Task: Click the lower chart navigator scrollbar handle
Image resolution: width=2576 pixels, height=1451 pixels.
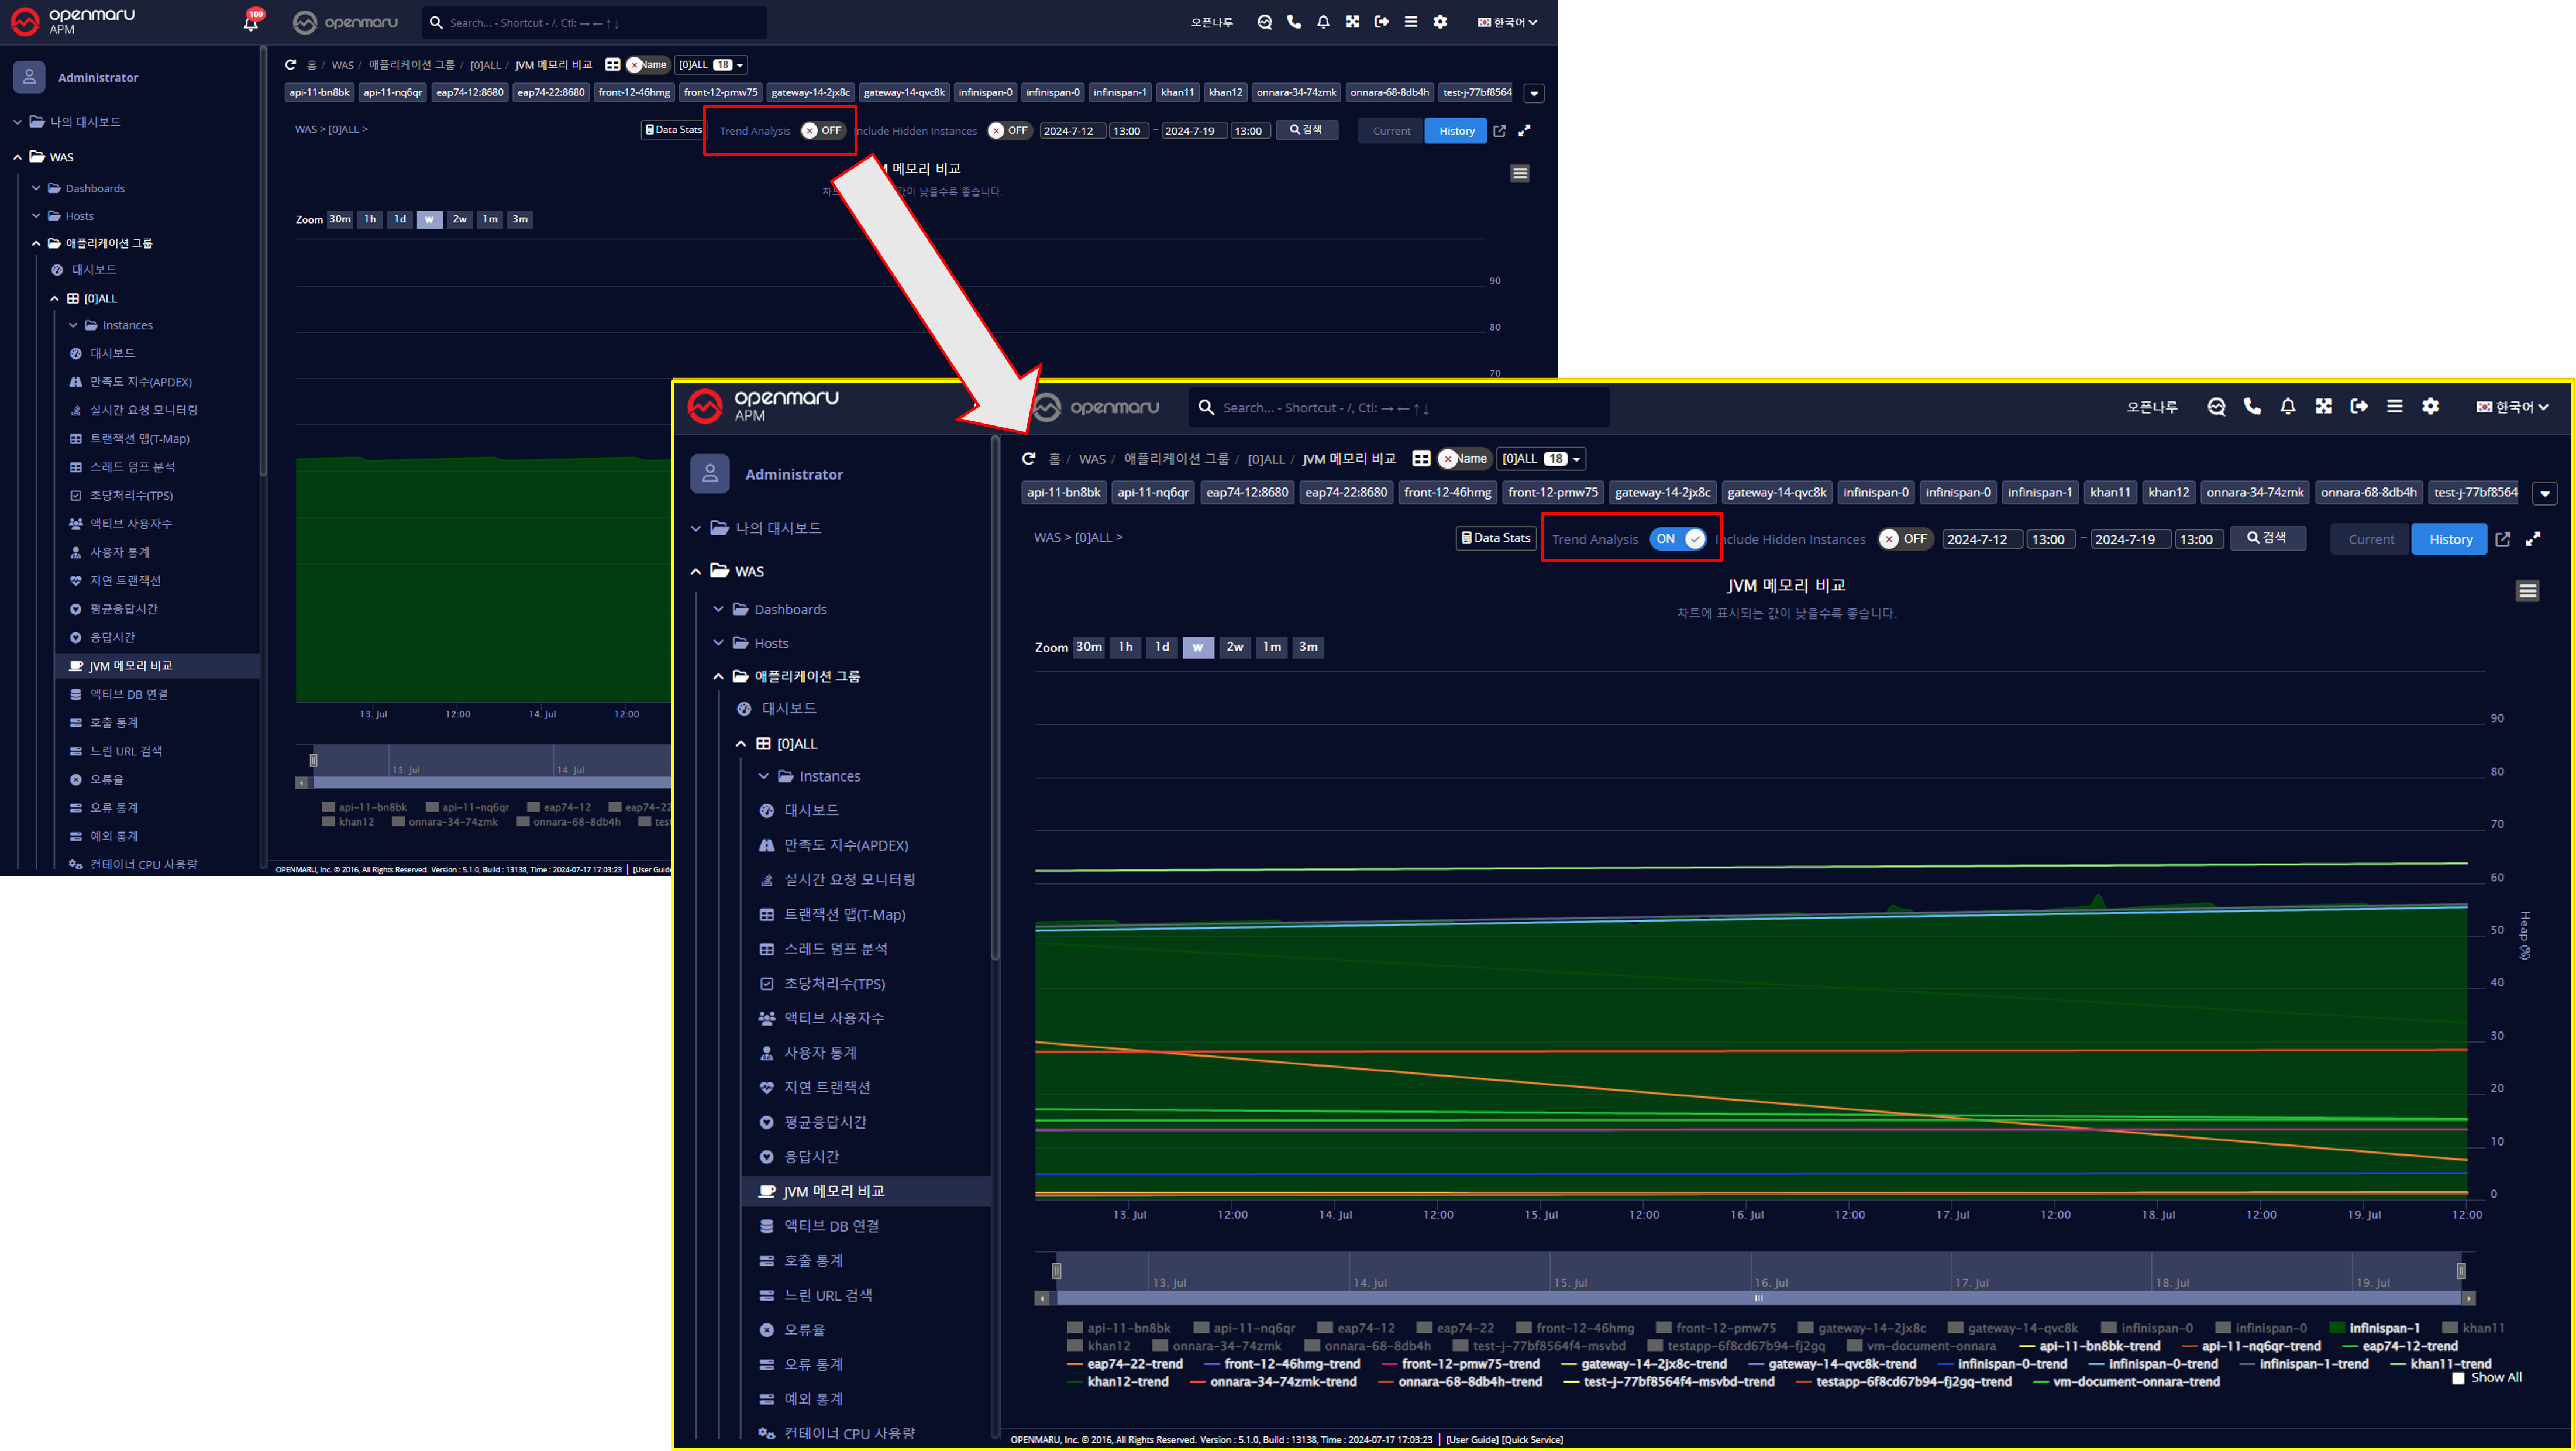Action: [1758, 1298]
